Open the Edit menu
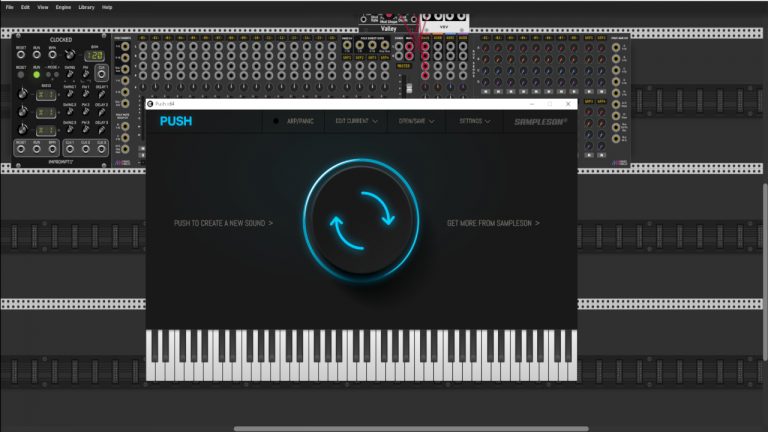 pyautogui.click(x=25, y=7)
